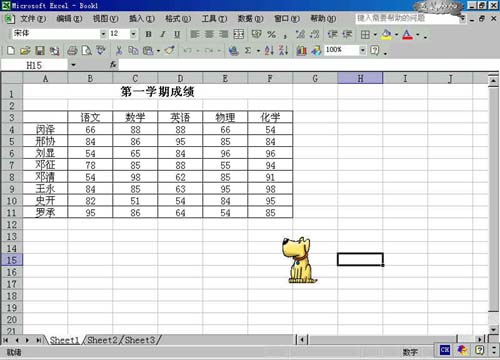Toggle underline formatting
This screenshot has width=500, height=360.
[x=177, y=34]
